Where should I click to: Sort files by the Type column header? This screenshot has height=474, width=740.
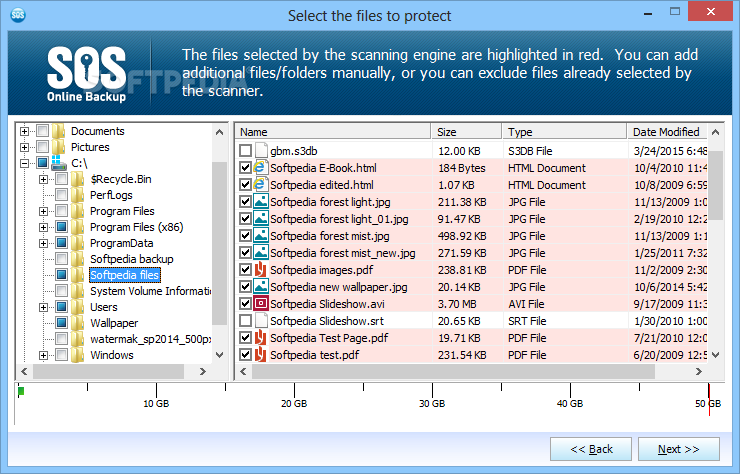pyautogui.click(x=564, y=132)
